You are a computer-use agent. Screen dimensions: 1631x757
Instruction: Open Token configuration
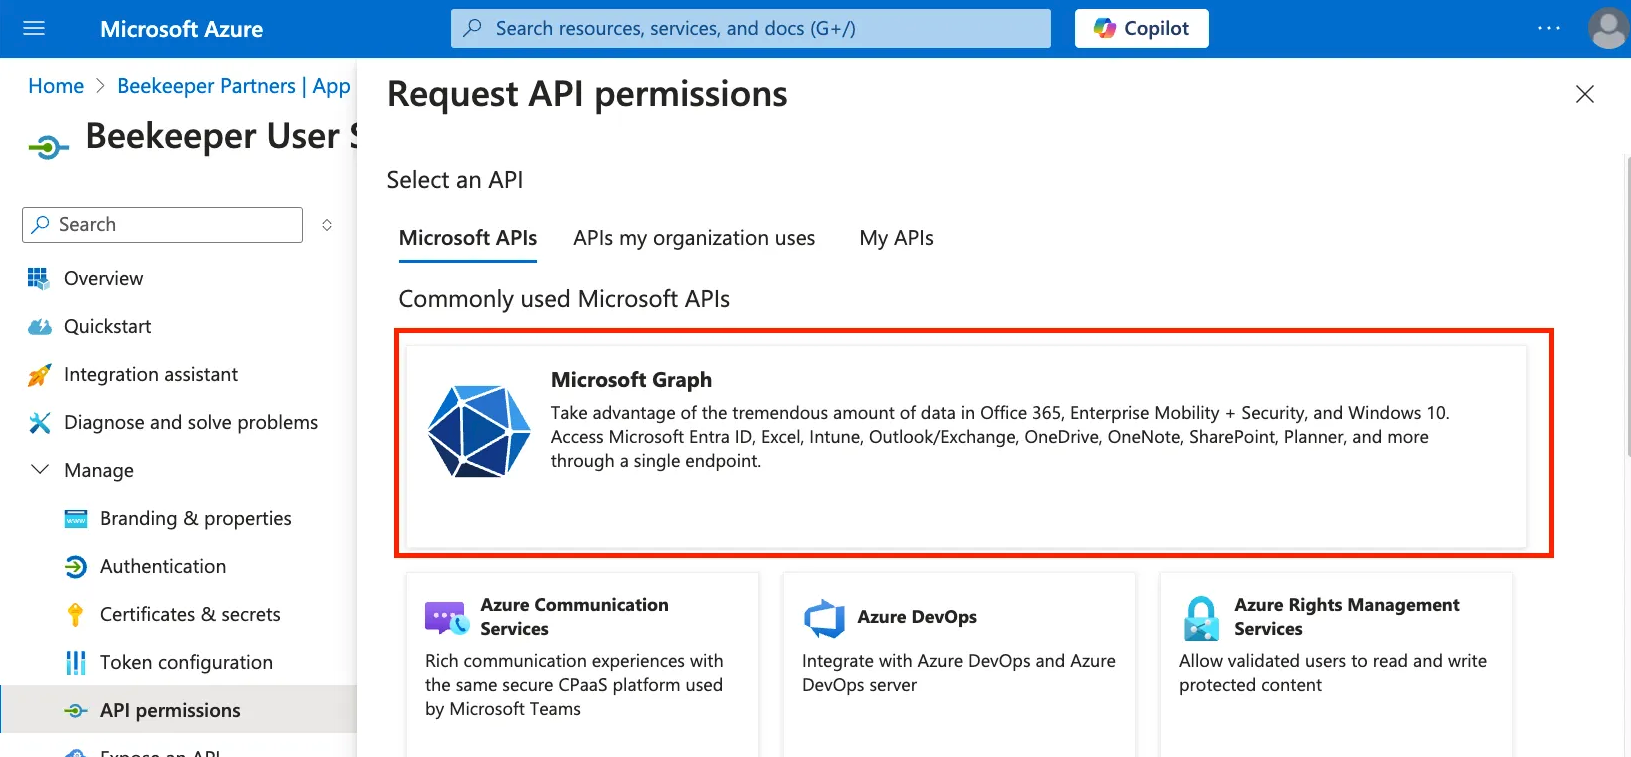coord(186,663)
